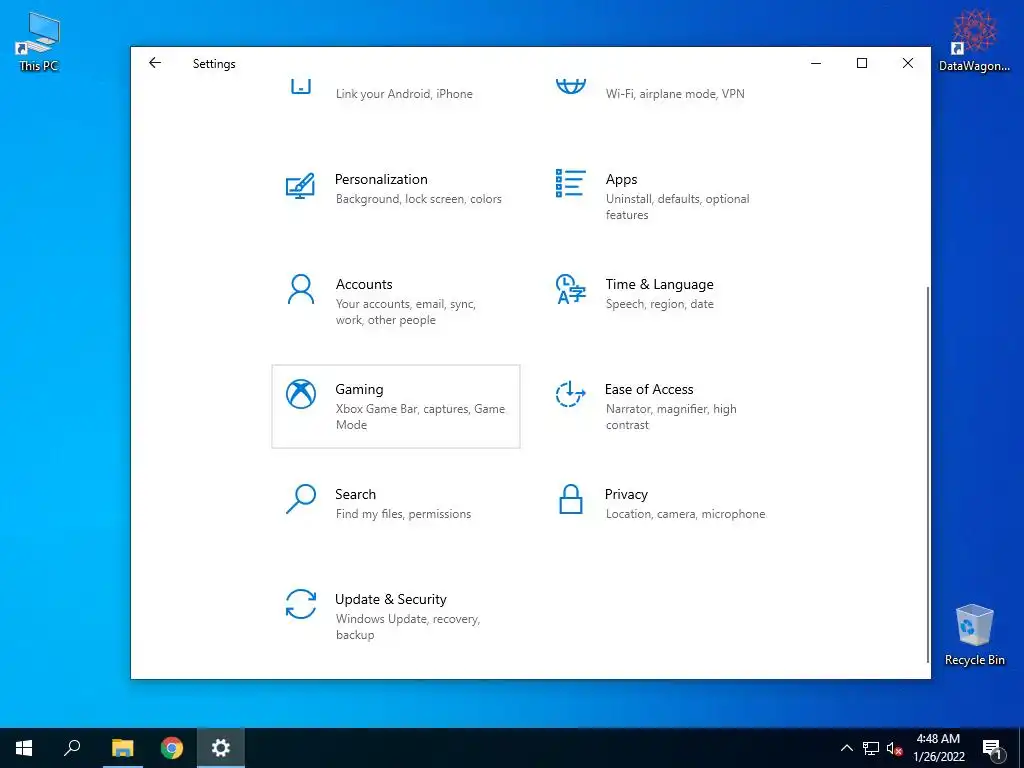This screenshot has width=1024, height=768.
Task: Click the Time & Language icon
Action: pos(570,289)
